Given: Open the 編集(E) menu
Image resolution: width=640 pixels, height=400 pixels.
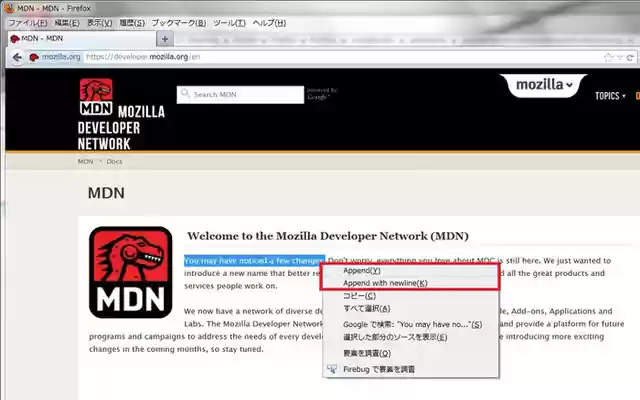Looking at the screenshot, I should (67, 23).
